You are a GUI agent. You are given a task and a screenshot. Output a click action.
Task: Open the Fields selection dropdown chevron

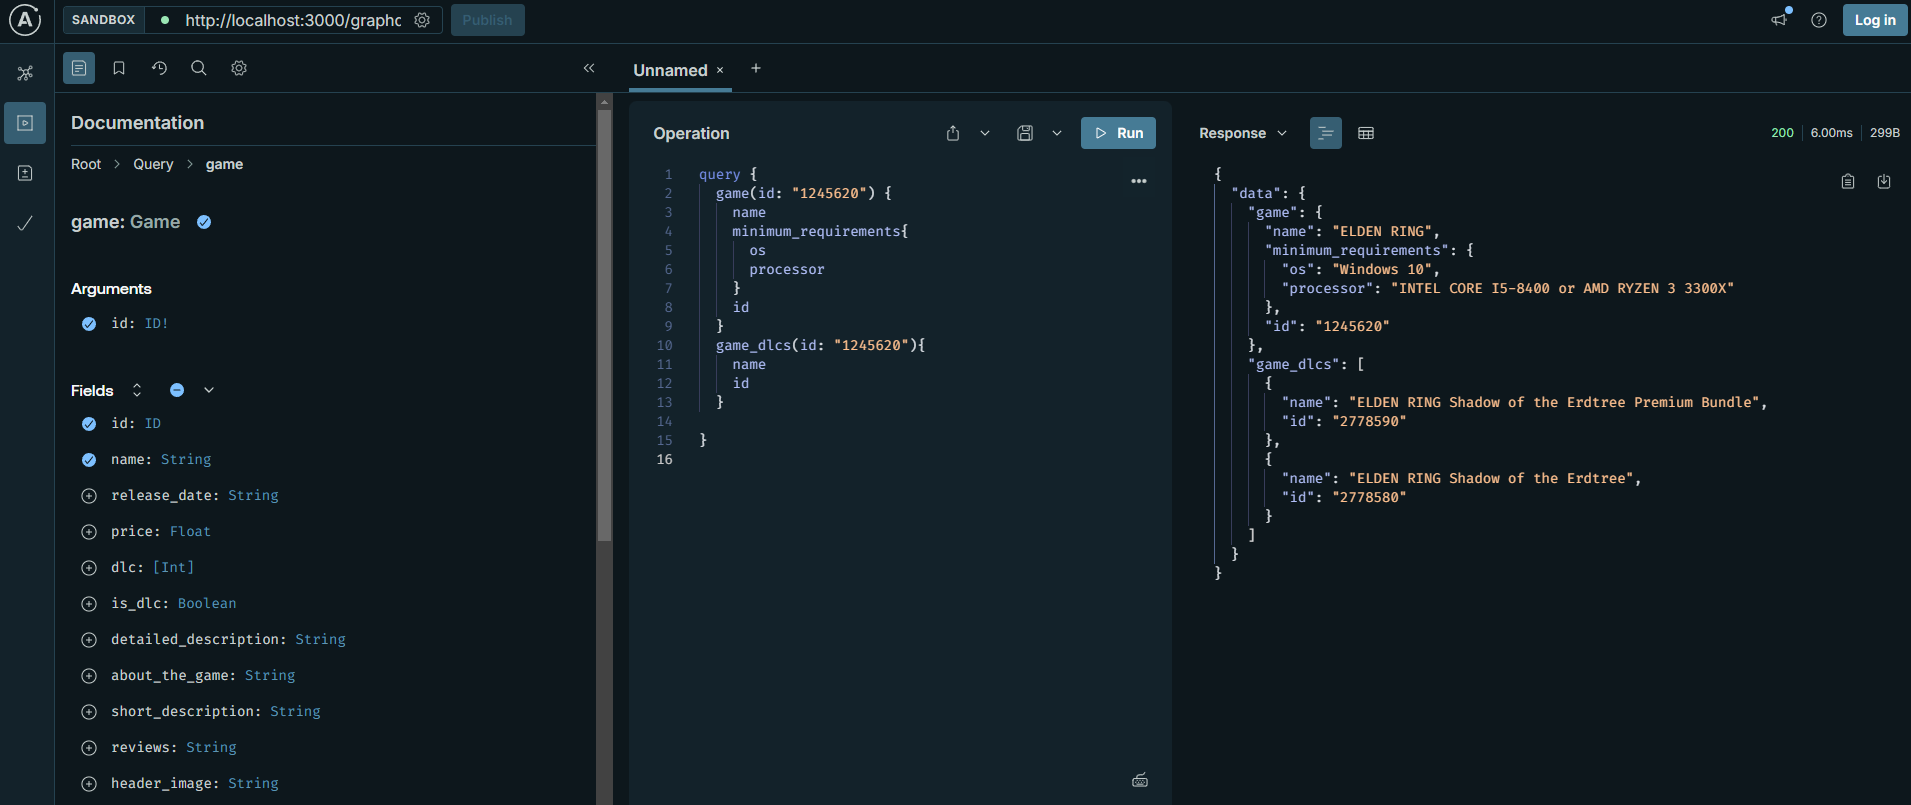coord(209,390)
